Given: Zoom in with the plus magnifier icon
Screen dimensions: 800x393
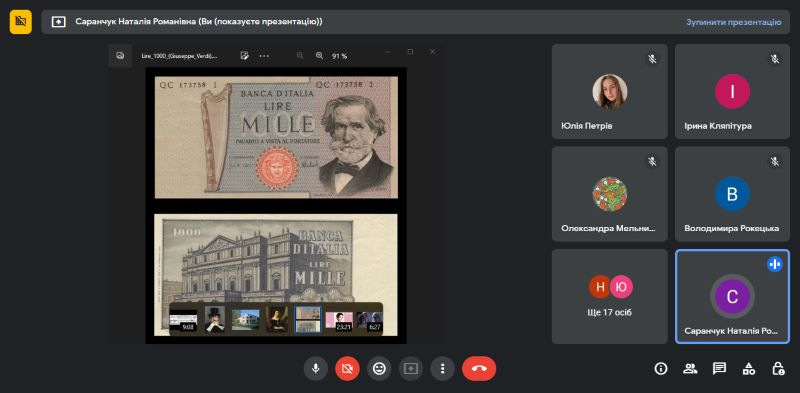Looking at the screenshot, I should point(319,56).
